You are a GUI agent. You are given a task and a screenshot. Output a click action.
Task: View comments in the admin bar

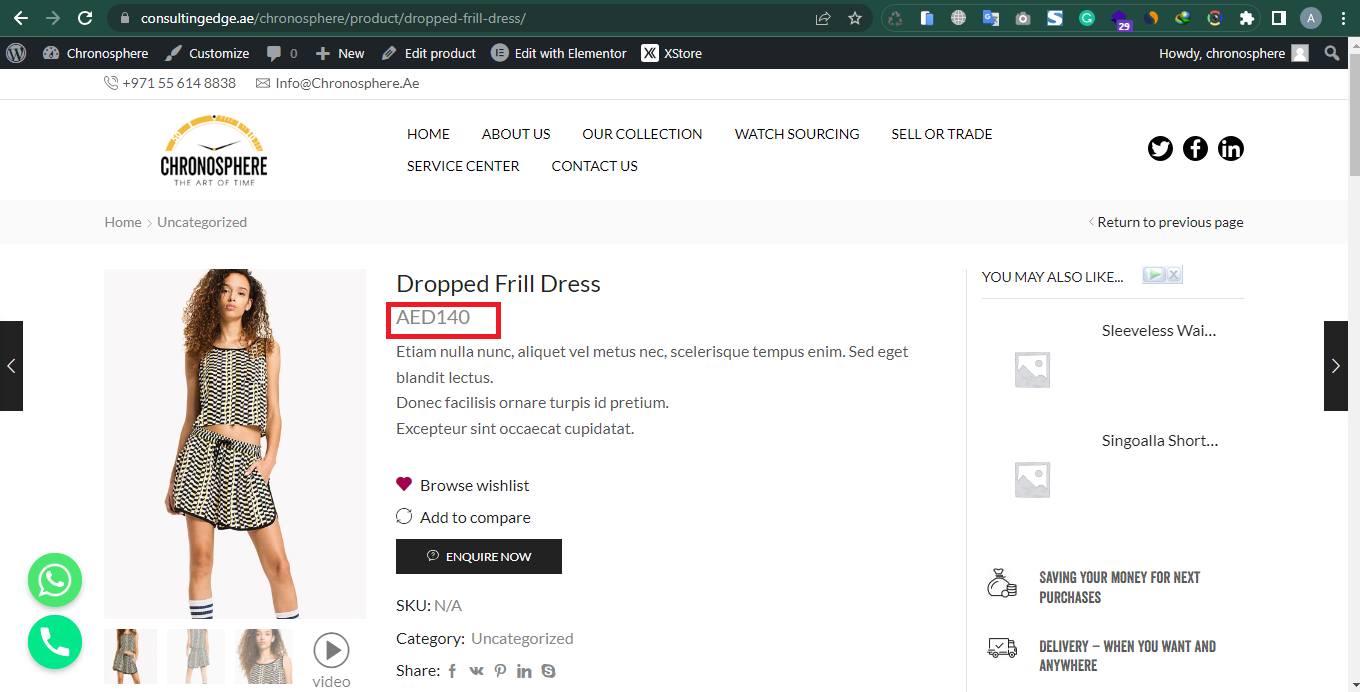coord(282,53)
